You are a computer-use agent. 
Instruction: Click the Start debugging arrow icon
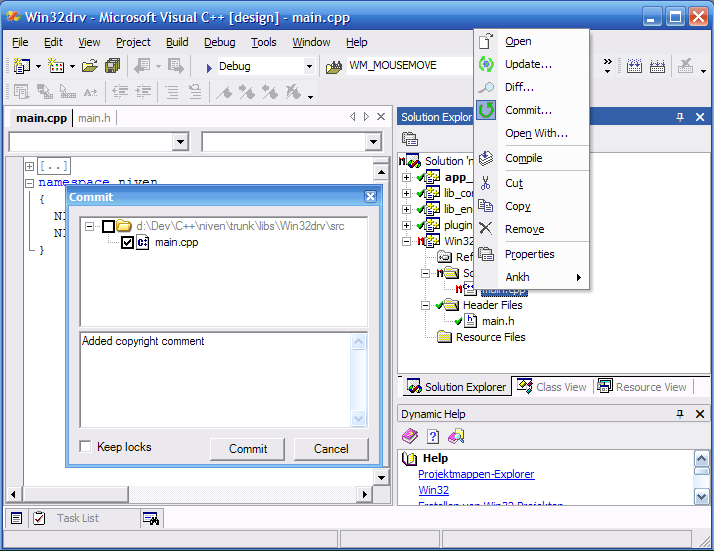pyautogui.click(x=209, y=68)
